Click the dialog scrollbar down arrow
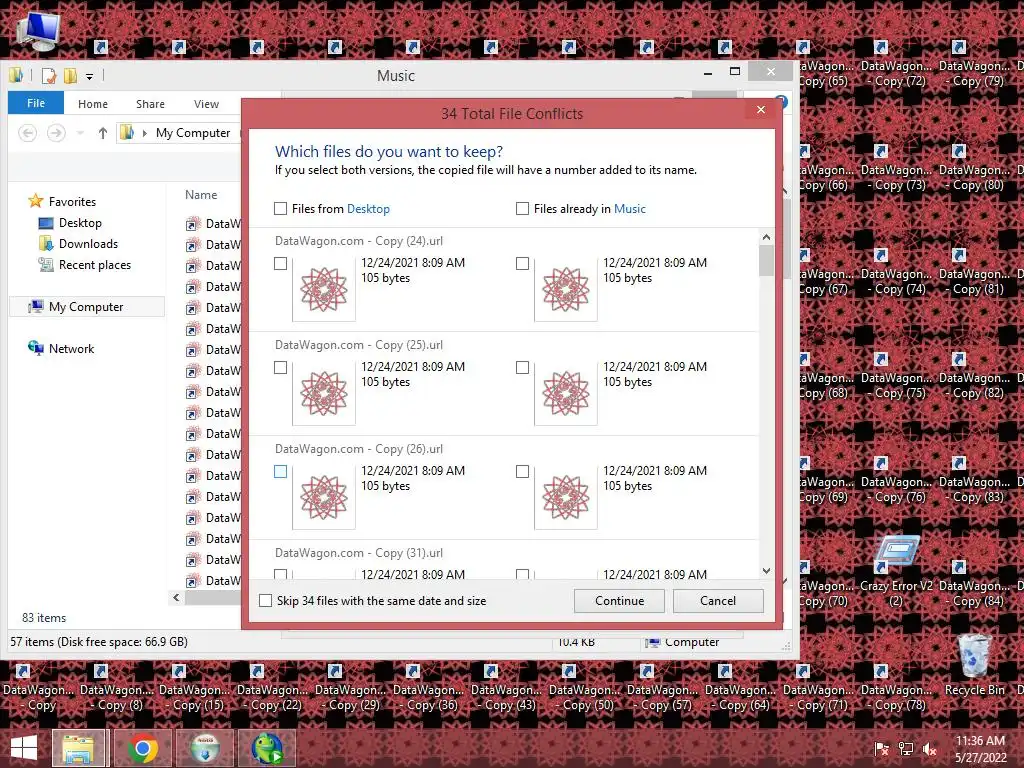Screen dimensions: 1024x768 click(766, 571)
